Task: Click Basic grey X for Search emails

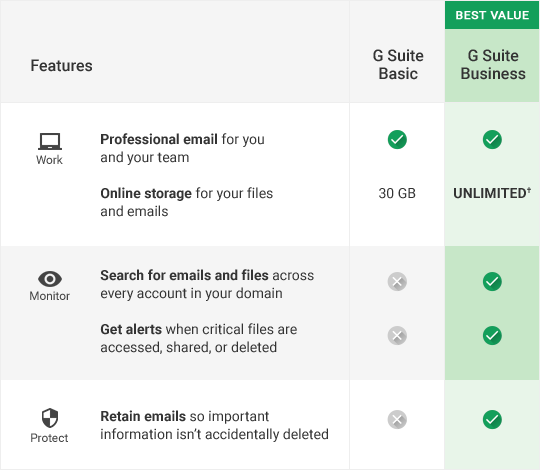Action: 397,282
